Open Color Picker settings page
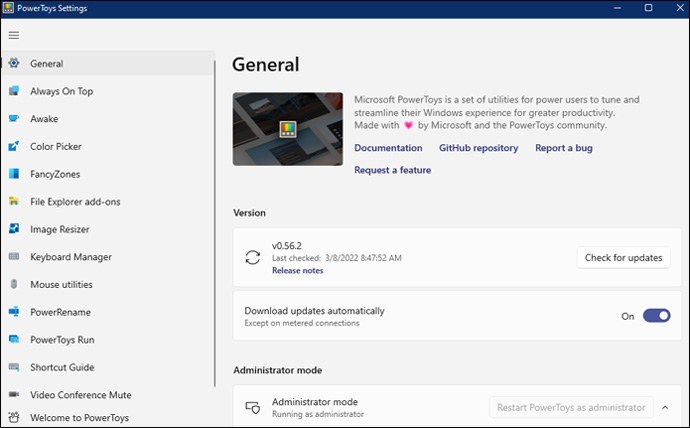The height and width of the screenshot is (428, 690). (108, 146)
